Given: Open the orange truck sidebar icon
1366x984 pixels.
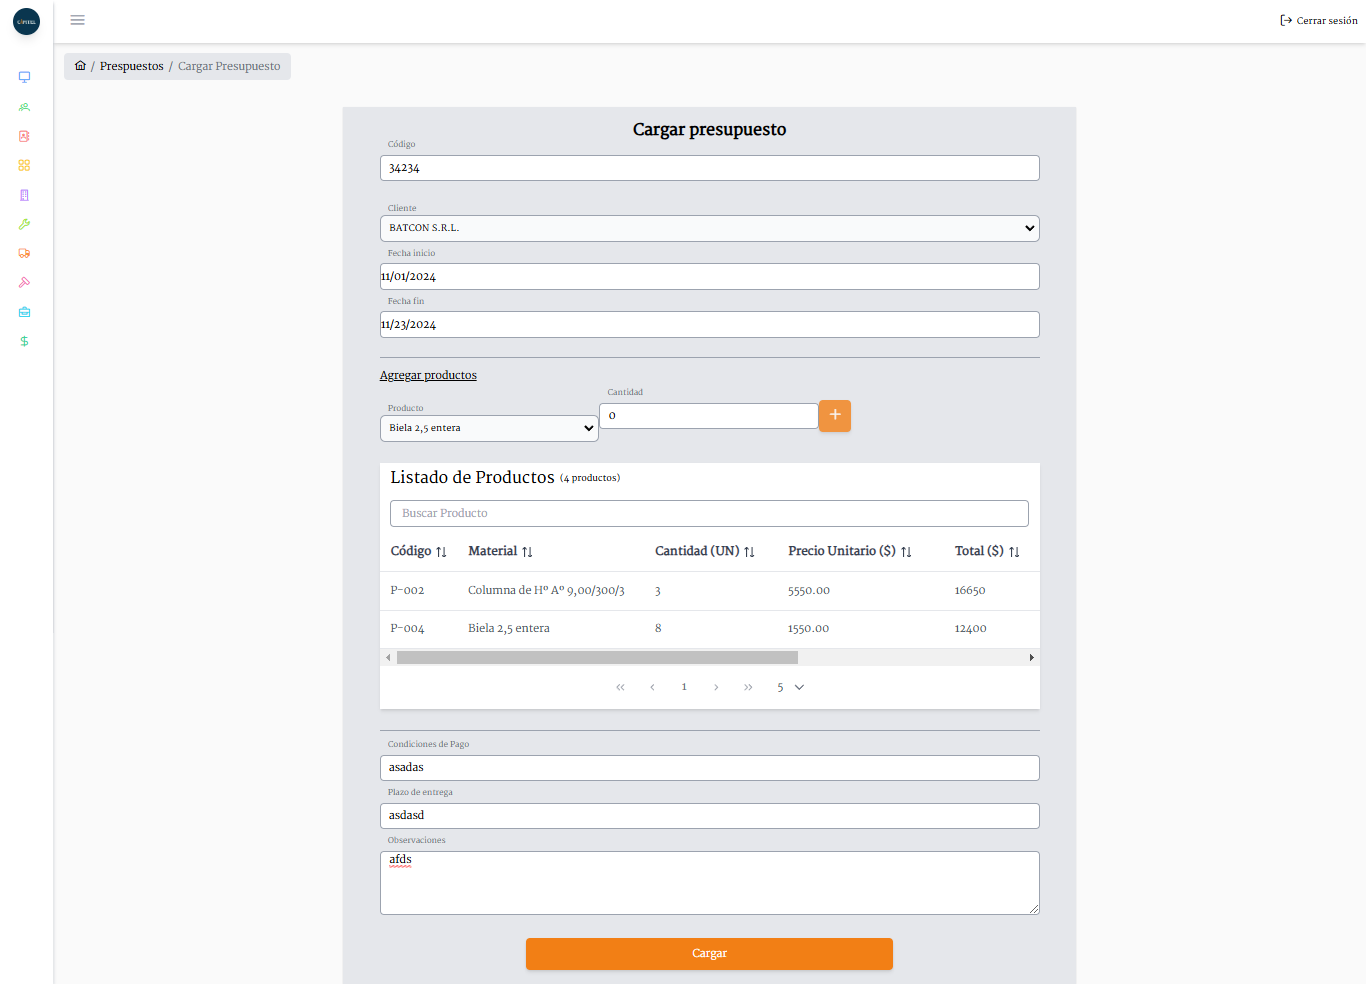Looking at the screenshot, I should click(x=24, y=253).
